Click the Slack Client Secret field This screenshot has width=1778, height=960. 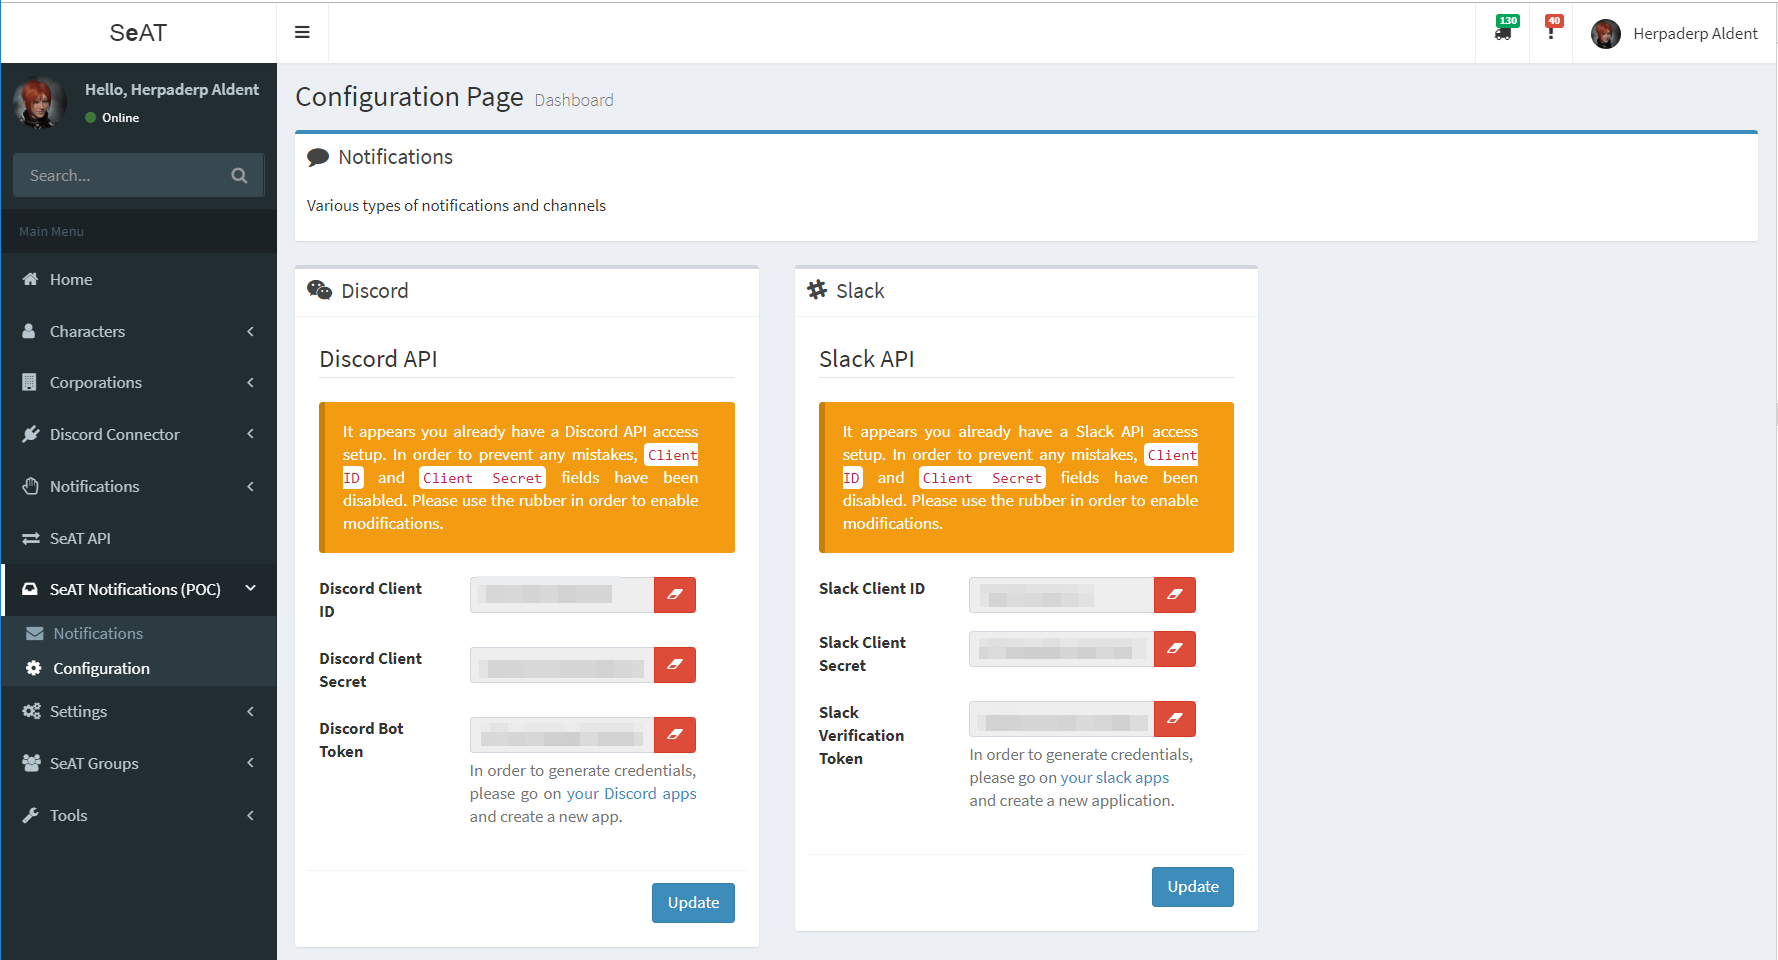(1061, 649)
